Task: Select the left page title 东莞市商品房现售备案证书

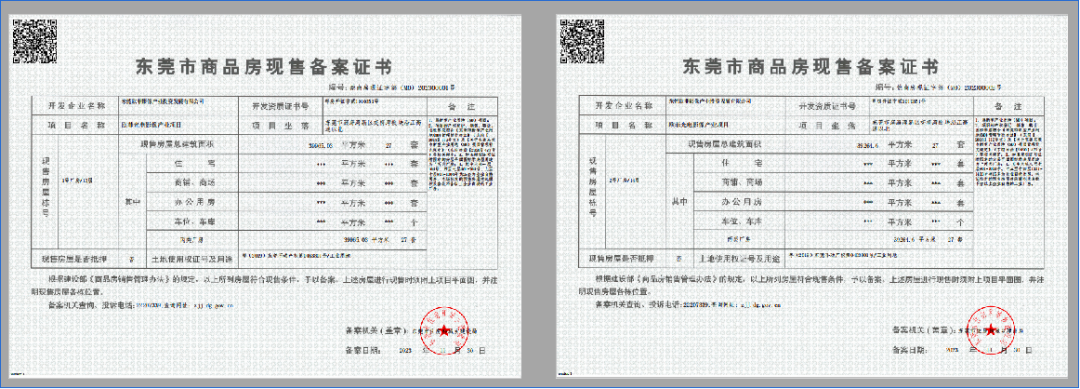Action: click(x=265, y=67)
